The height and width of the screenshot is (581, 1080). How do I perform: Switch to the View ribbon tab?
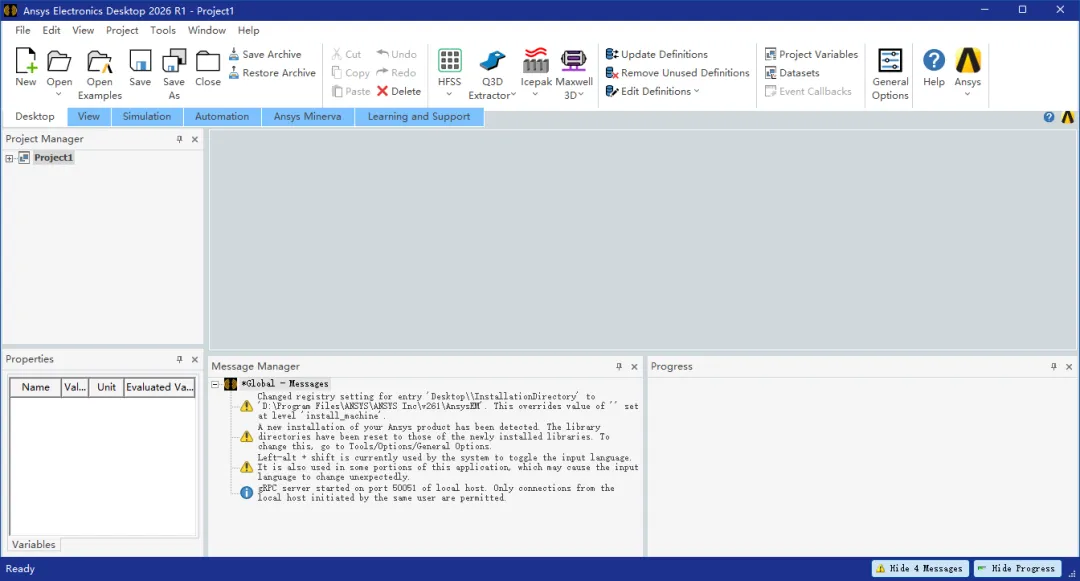pyautogui.click(x=88, y=117)
